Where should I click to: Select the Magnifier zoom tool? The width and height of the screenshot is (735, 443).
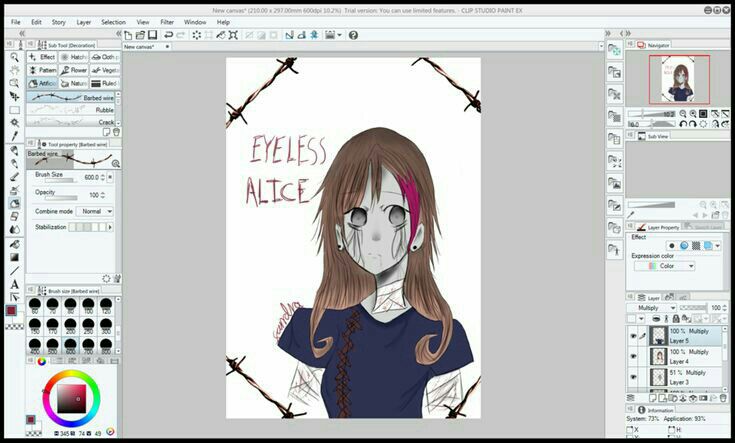pyautogui.click(x=14, y=57)
